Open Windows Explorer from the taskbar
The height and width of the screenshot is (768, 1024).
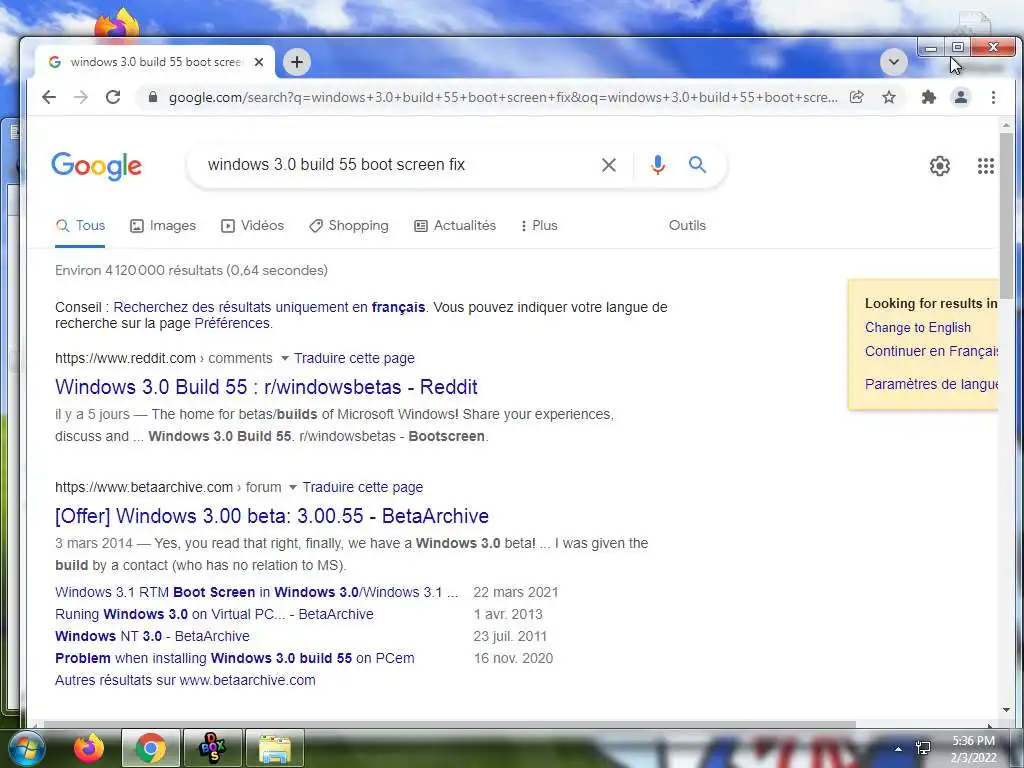pos(275,748)
